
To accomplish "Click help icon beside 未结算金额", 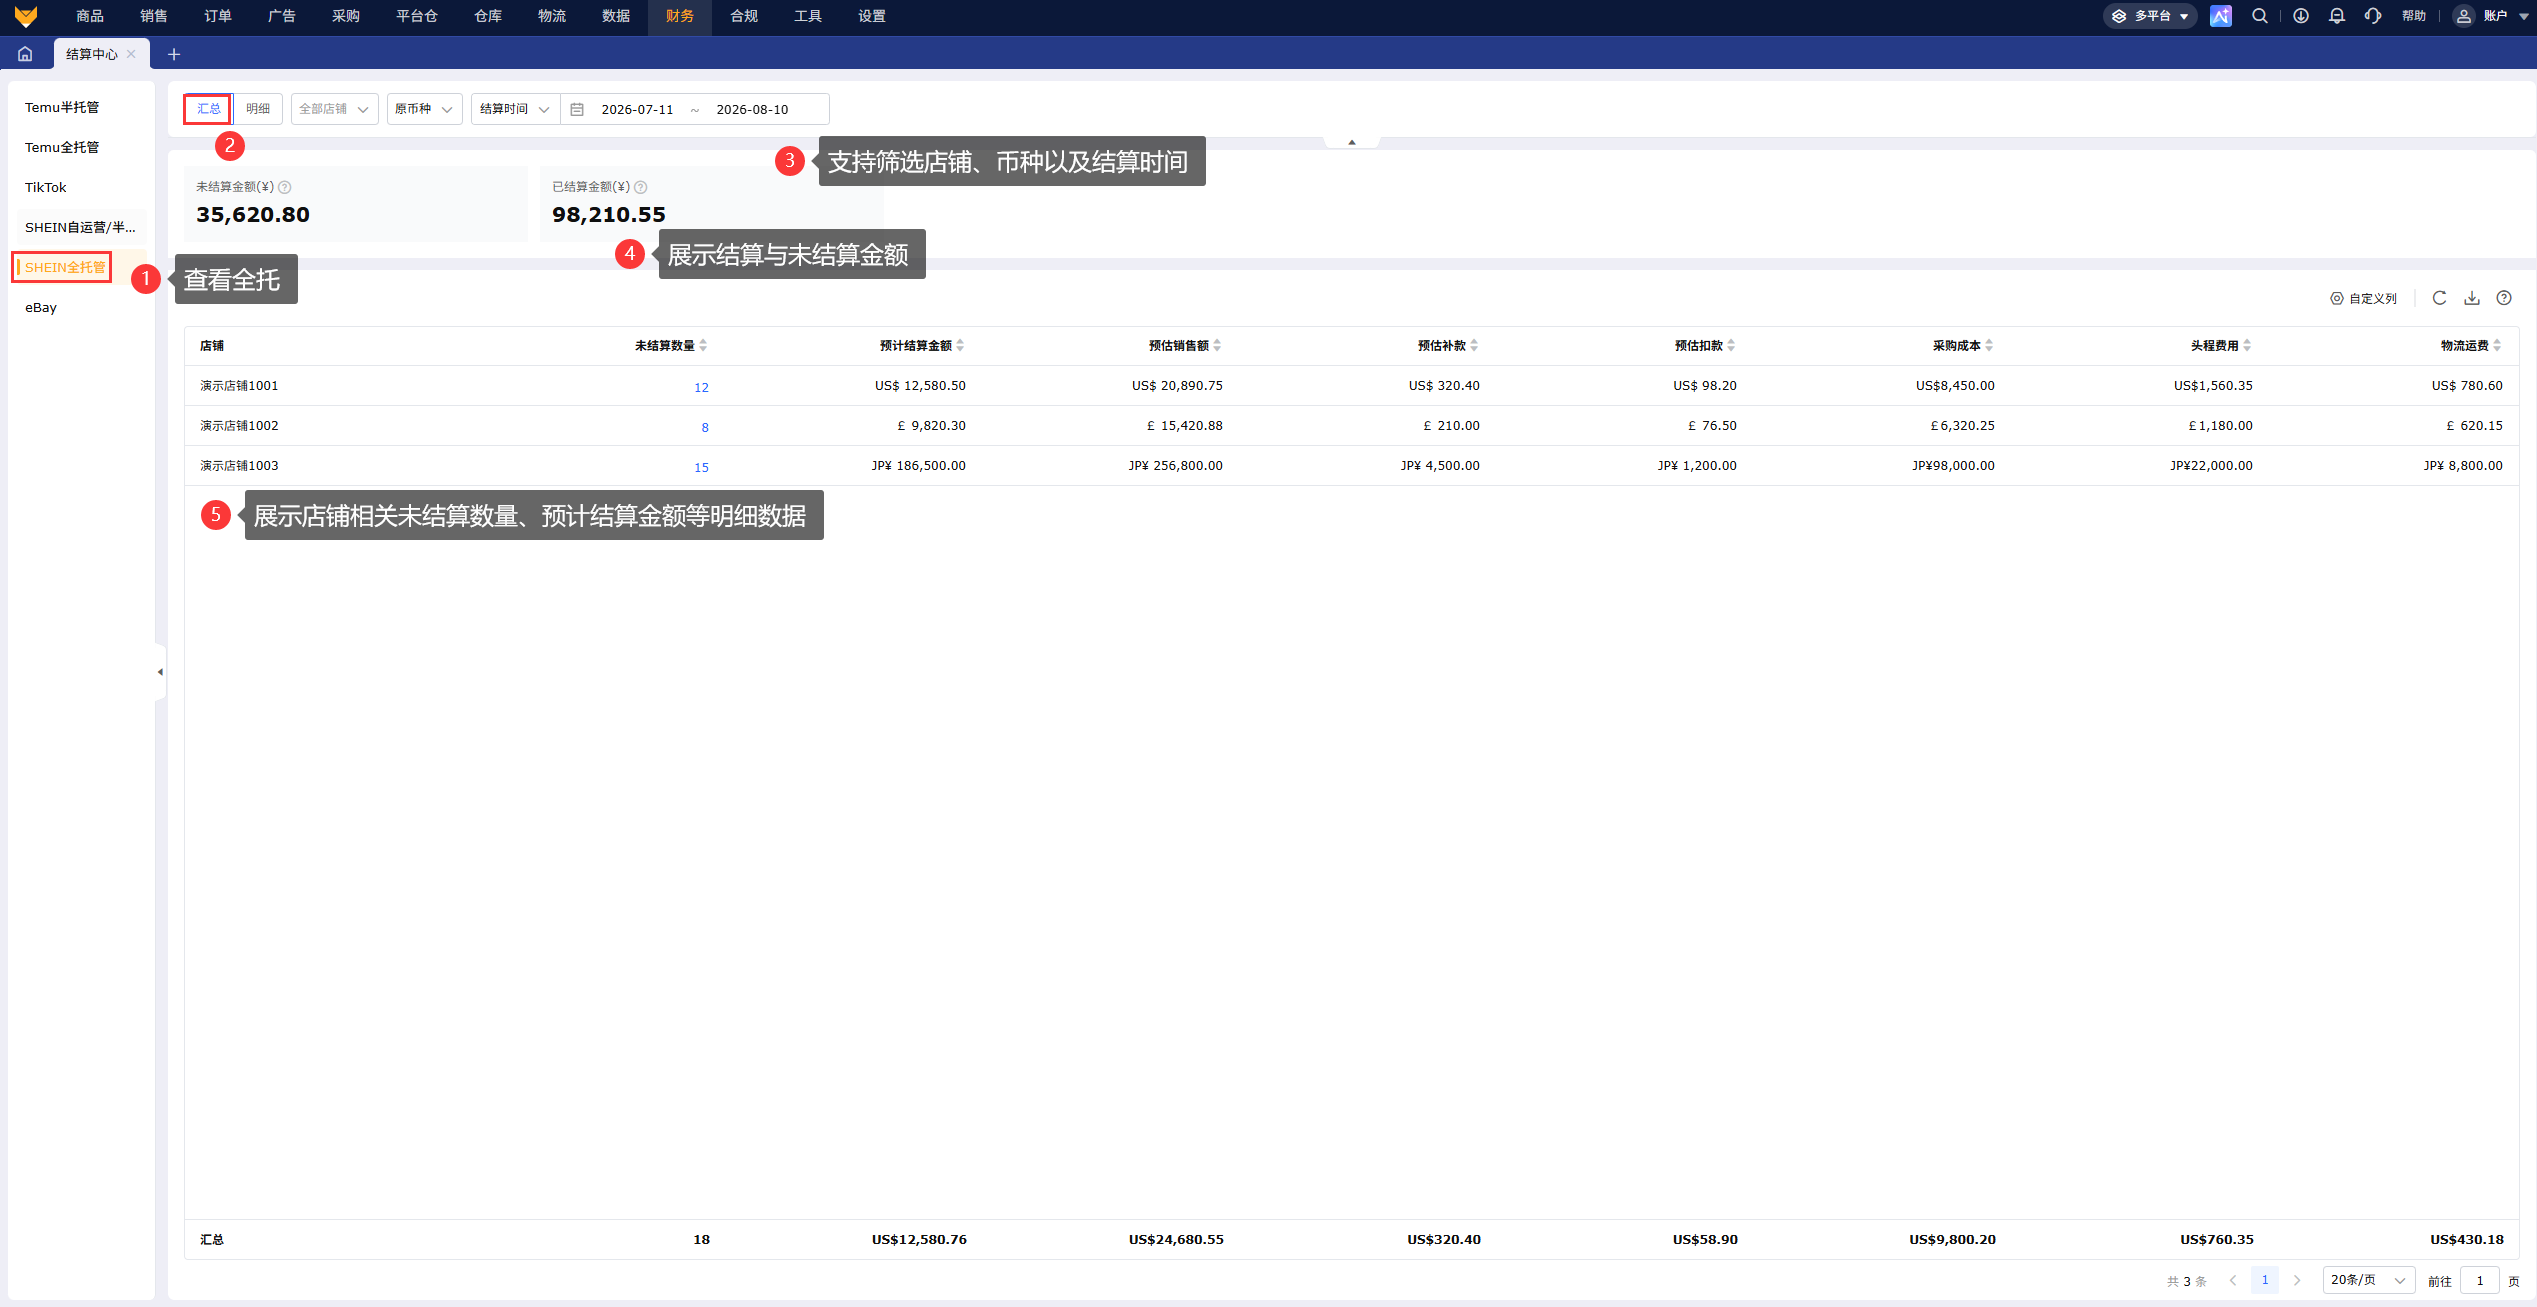I will tap(285, 187).
